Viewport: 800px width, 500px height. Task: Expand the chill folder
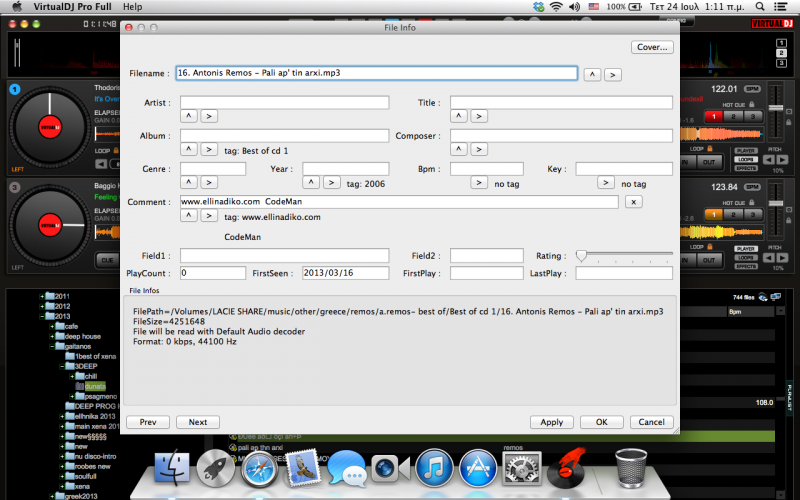coord(72,377)
